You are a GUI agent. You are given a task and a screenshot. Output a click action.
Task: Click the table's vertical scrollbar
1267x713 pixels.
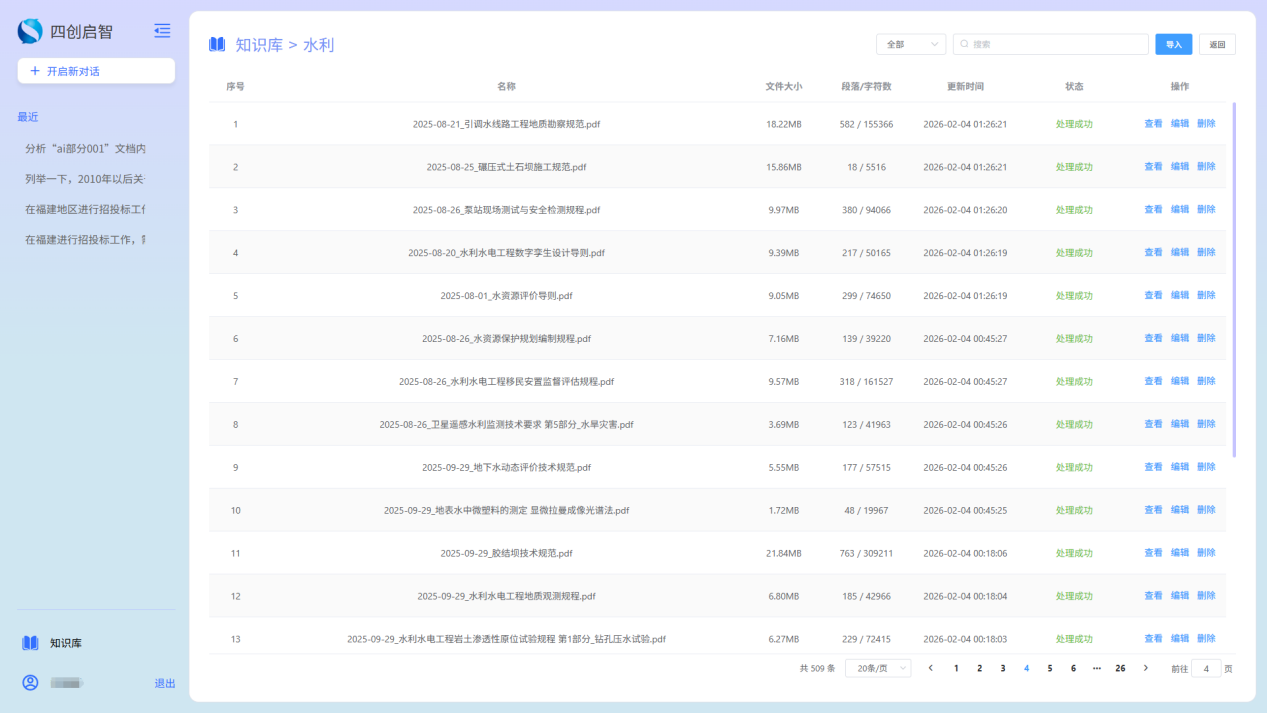1234,280
